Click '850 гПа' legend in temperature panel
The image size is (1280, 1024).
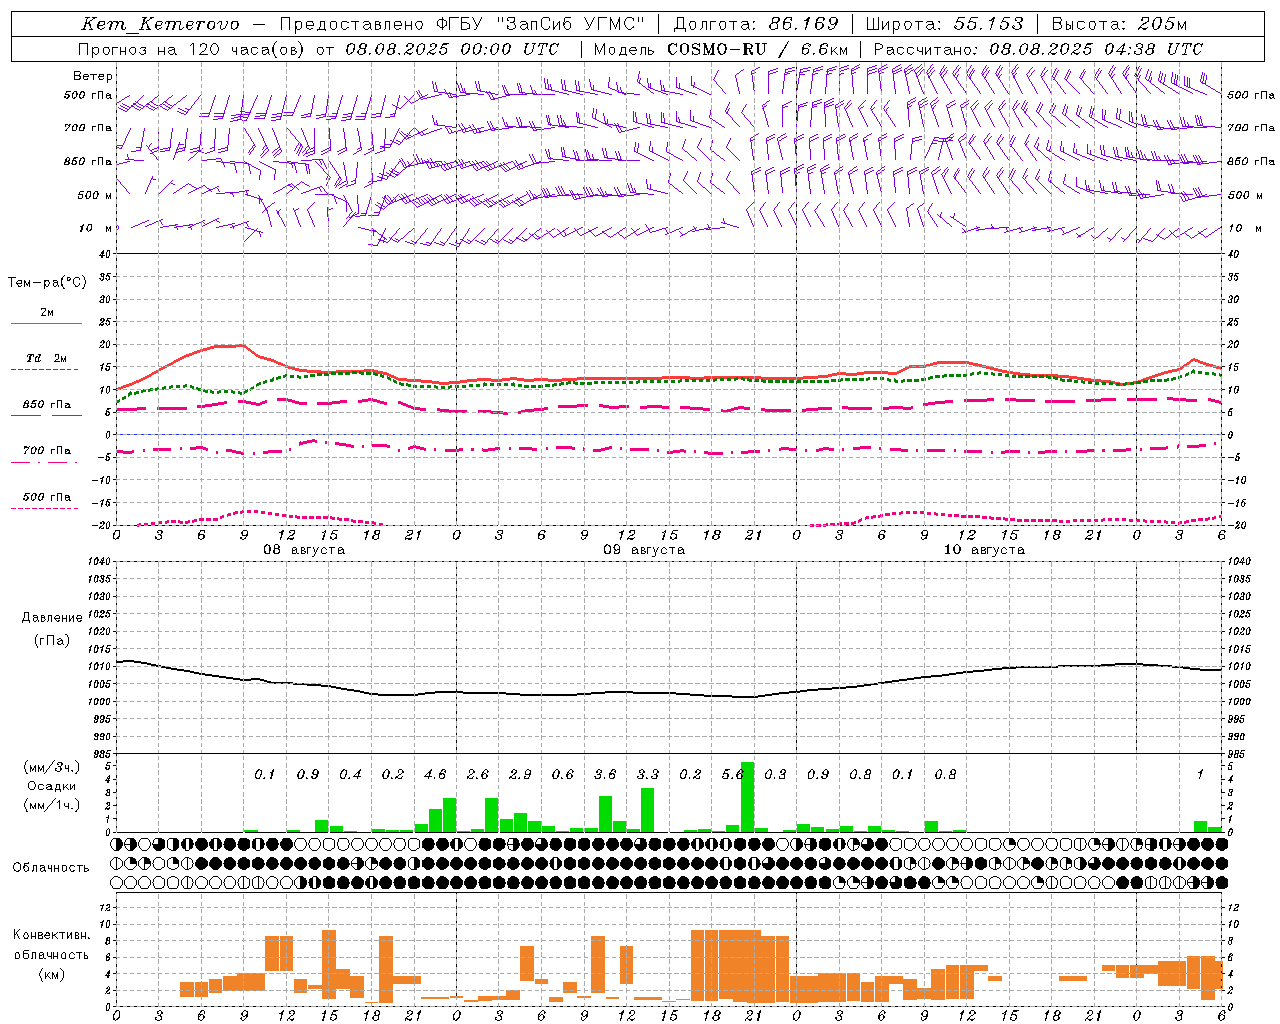click(x=47, y=405)
